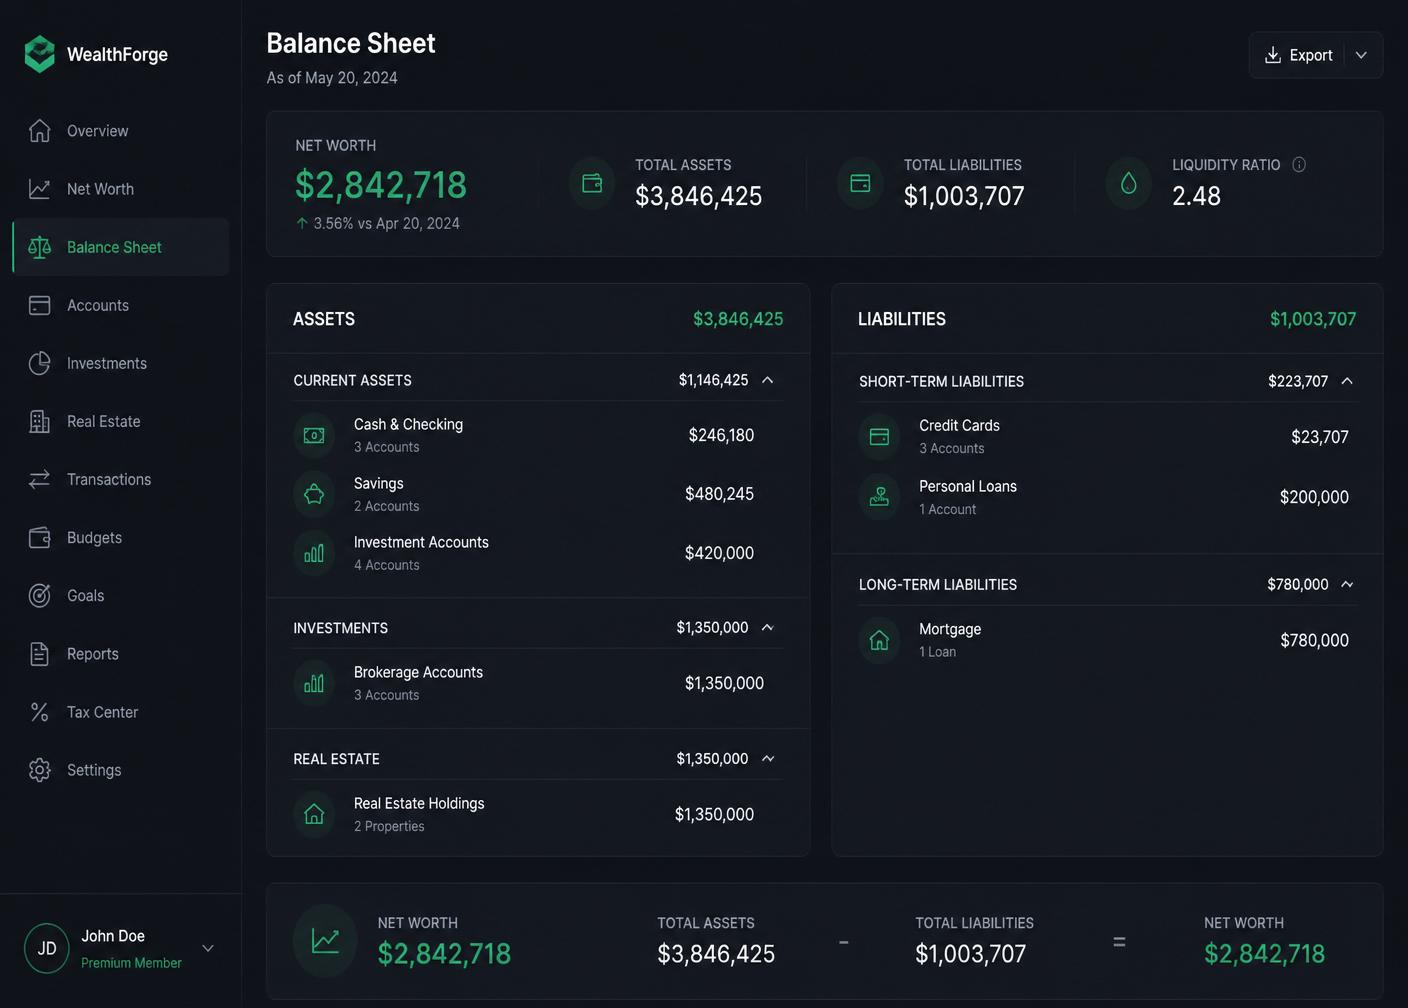1408x1008 pixels.
Task: Click the Investment Accounts label
Action: click(x=421, y=542)
